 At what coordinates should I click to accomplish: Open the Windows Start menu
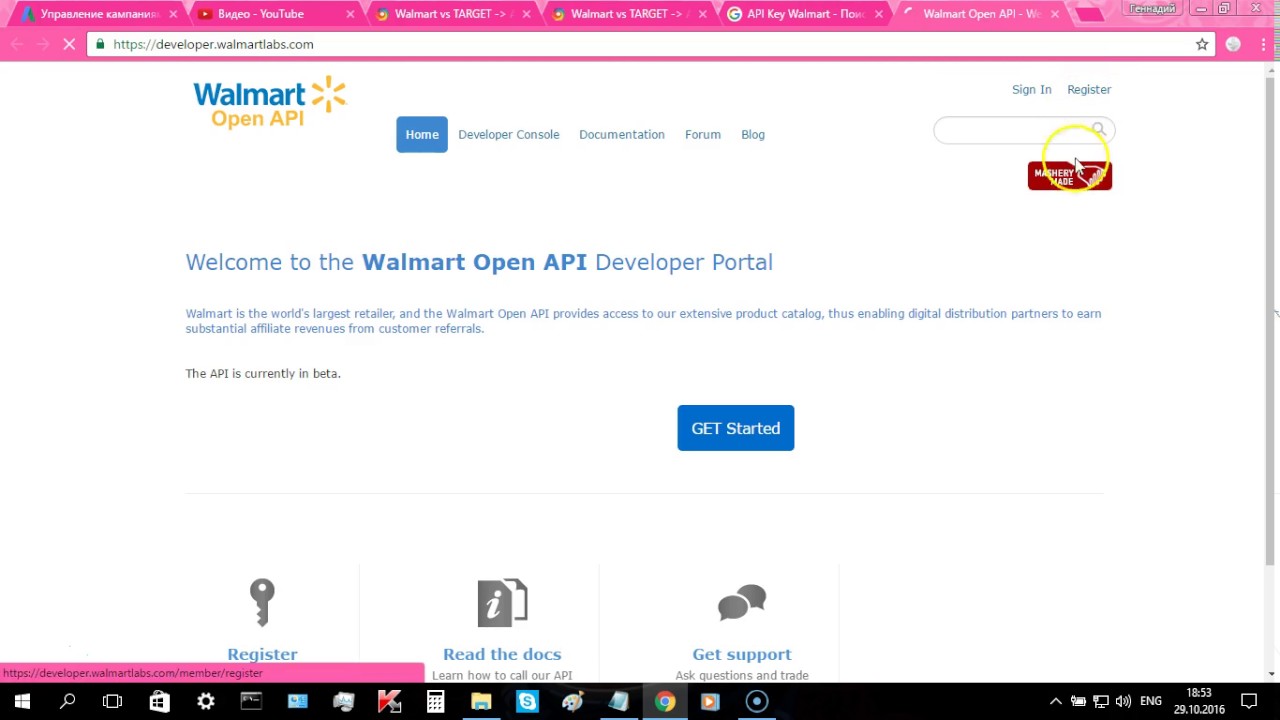(22, 701)
